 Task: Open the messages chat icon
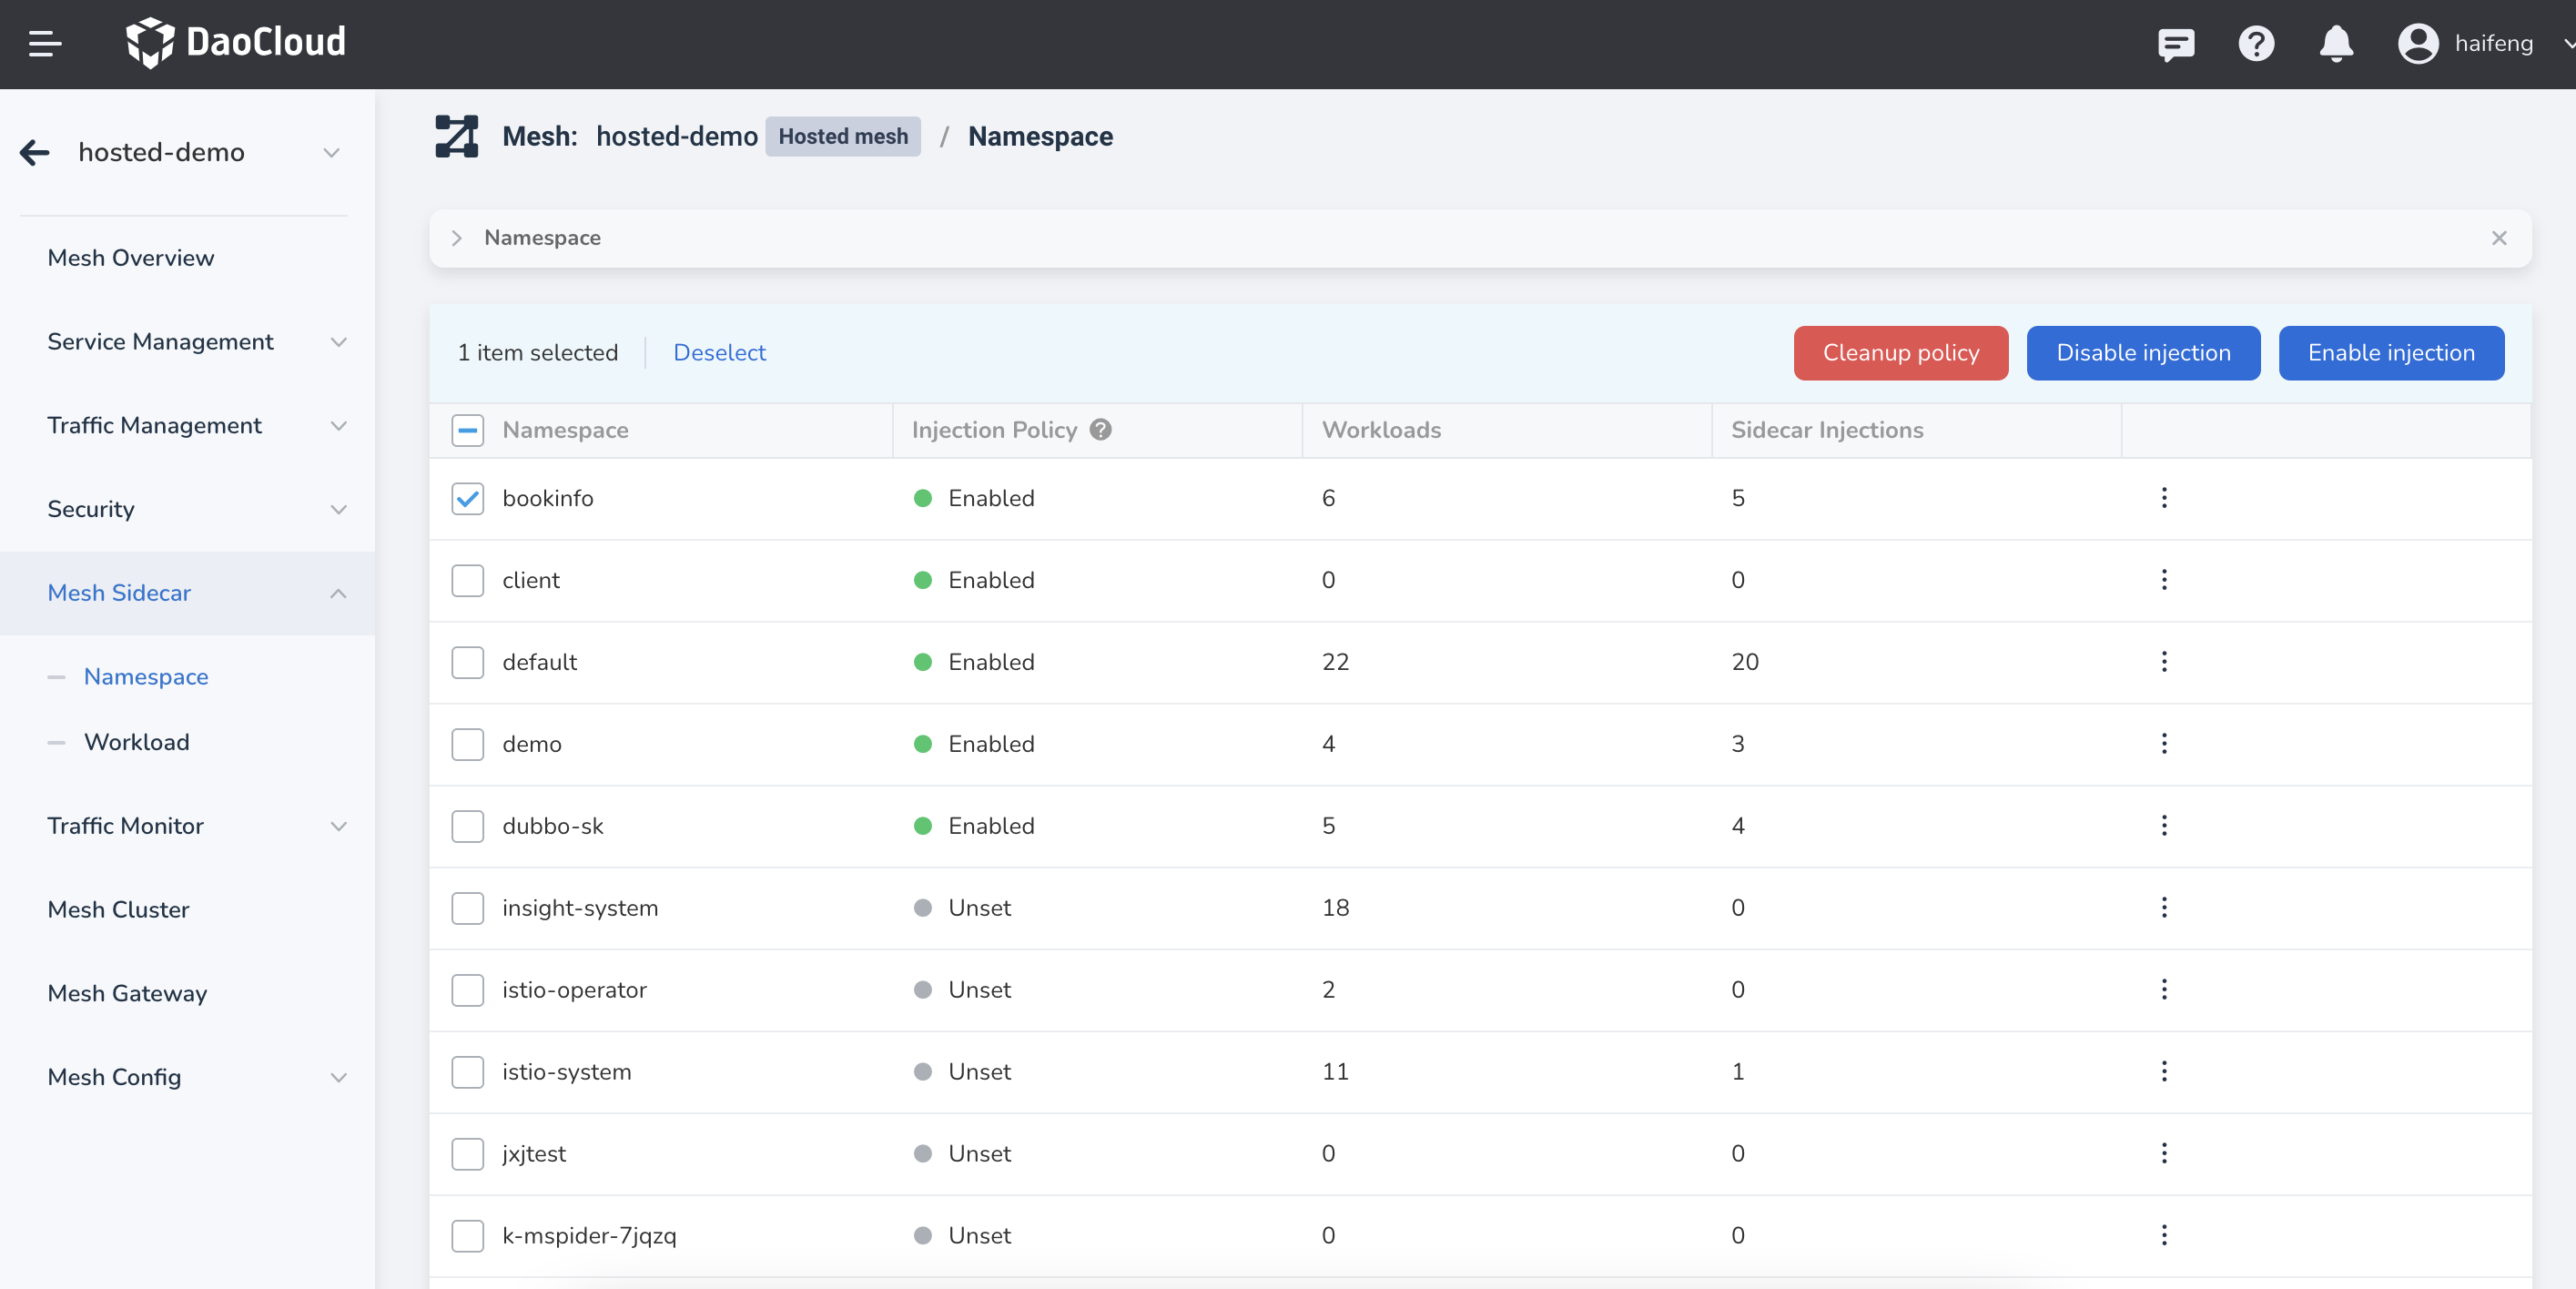(x=2176, y=43)
